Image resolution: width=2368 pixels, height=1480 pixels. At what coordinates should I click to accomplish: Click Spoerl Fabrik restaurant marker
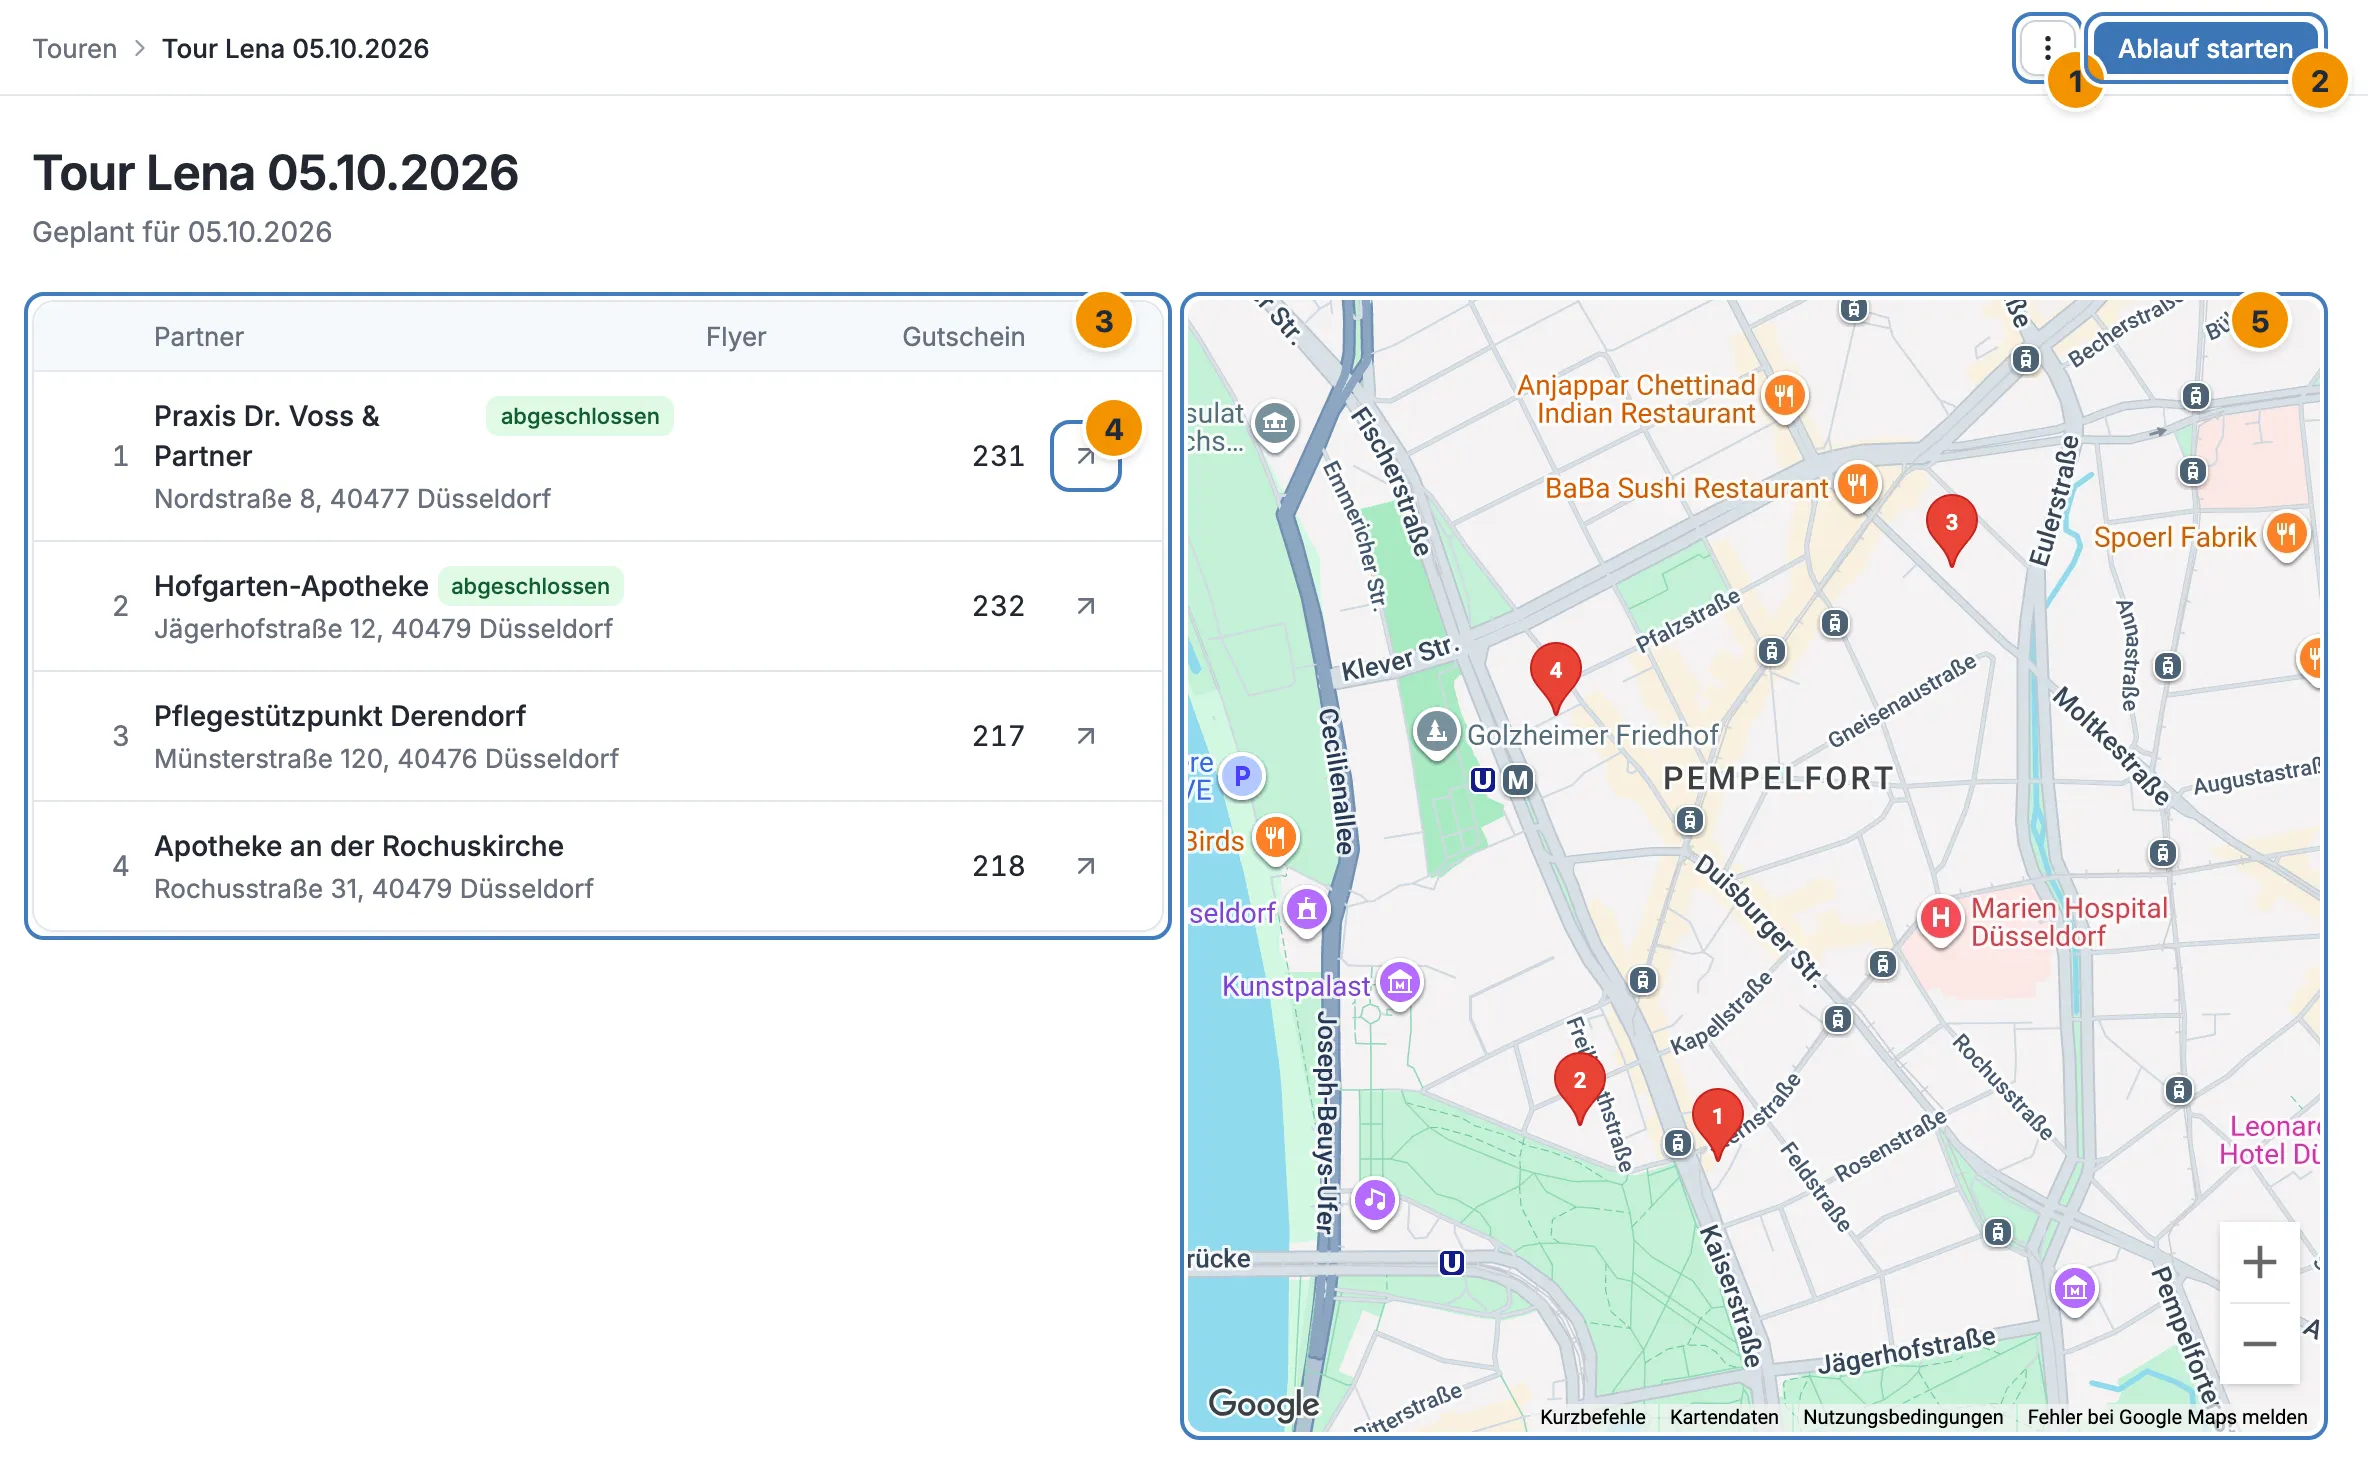pyautogui.click(x=2286, y=534)
